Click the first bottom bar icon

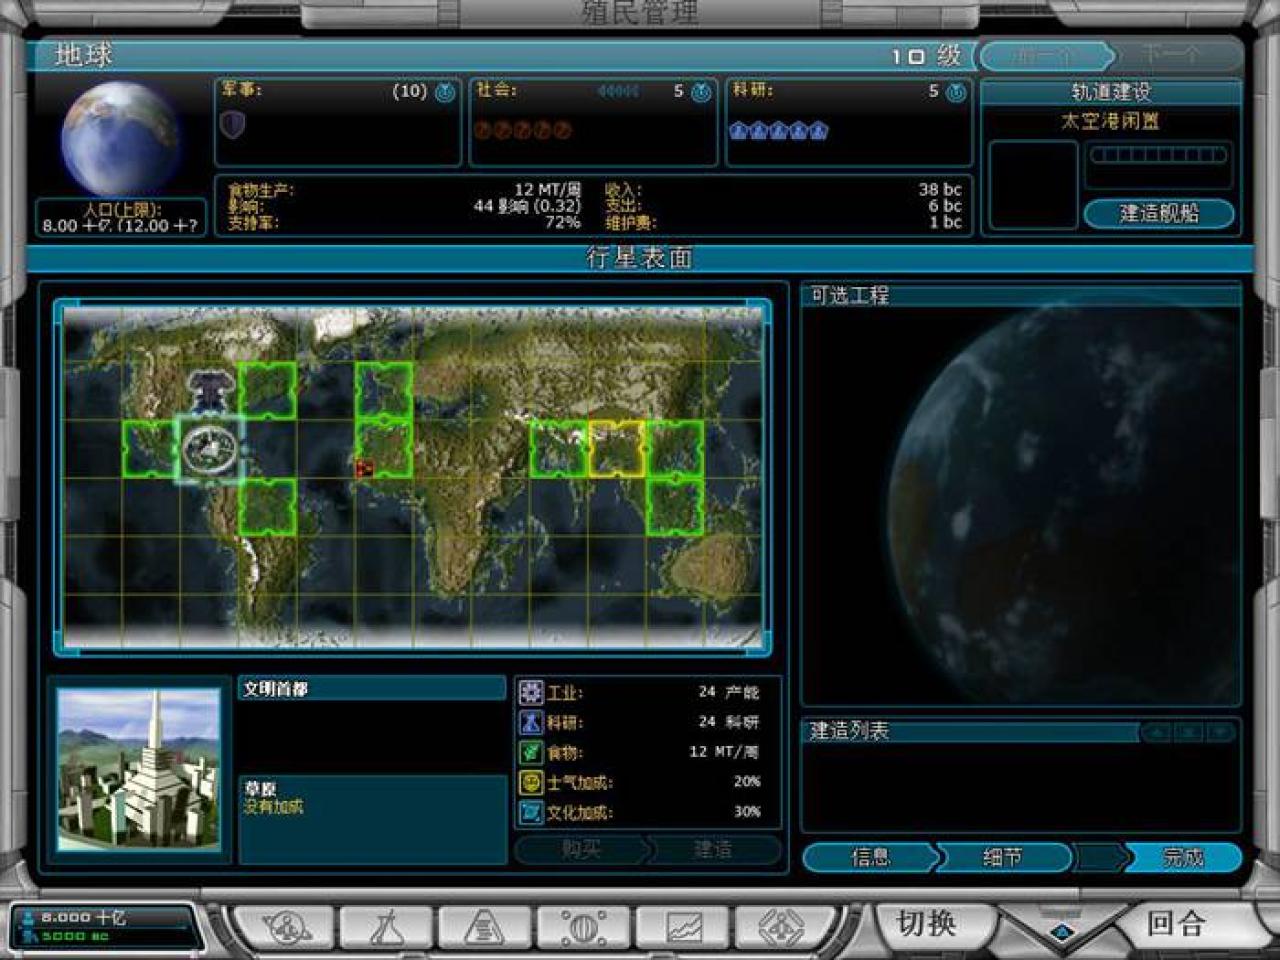coord(286,928)
